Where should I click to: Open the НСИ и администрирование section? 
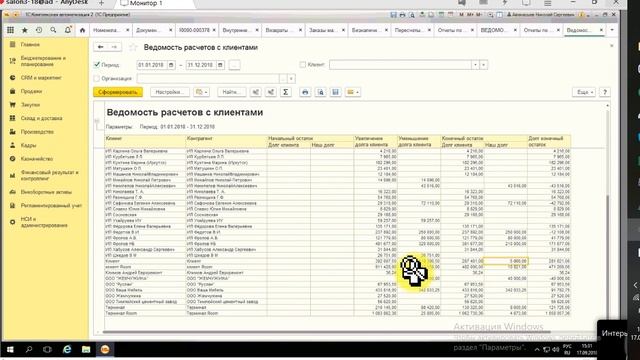44,222
